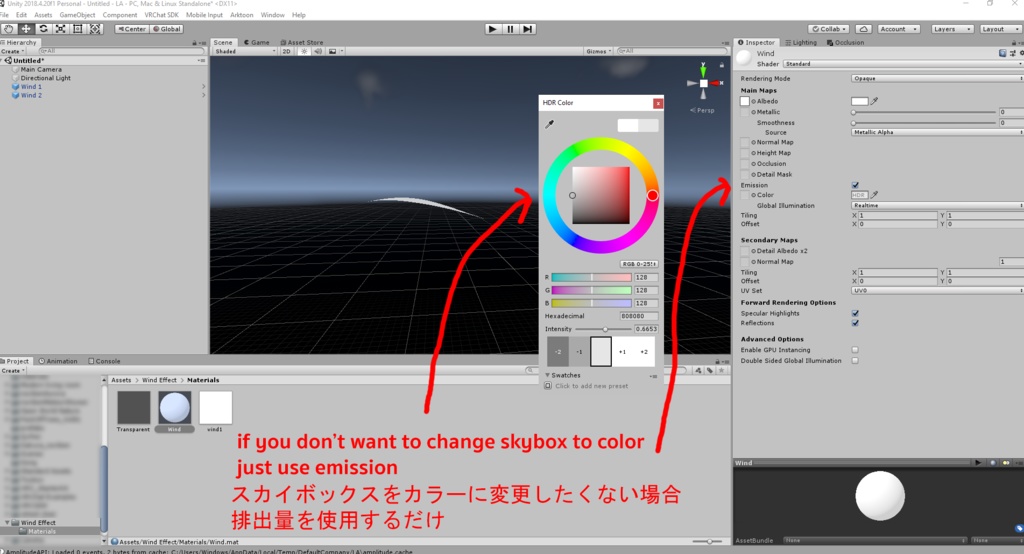Switch to the Lighting tab
Image resolution: width=1024 pixels, height=554 pixels.
[x=801, y=42]
